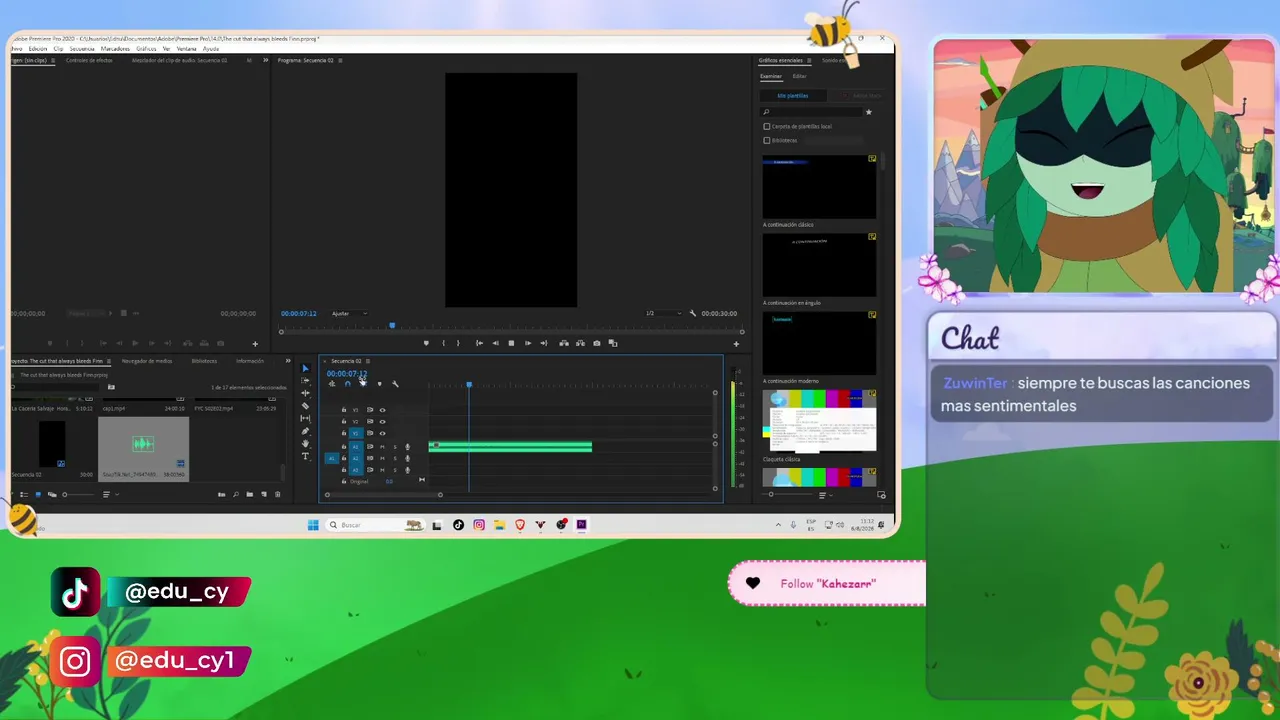1280x720 pixels.
Task: Switch to Controles de efectos tab
Action: click(89, 60)
